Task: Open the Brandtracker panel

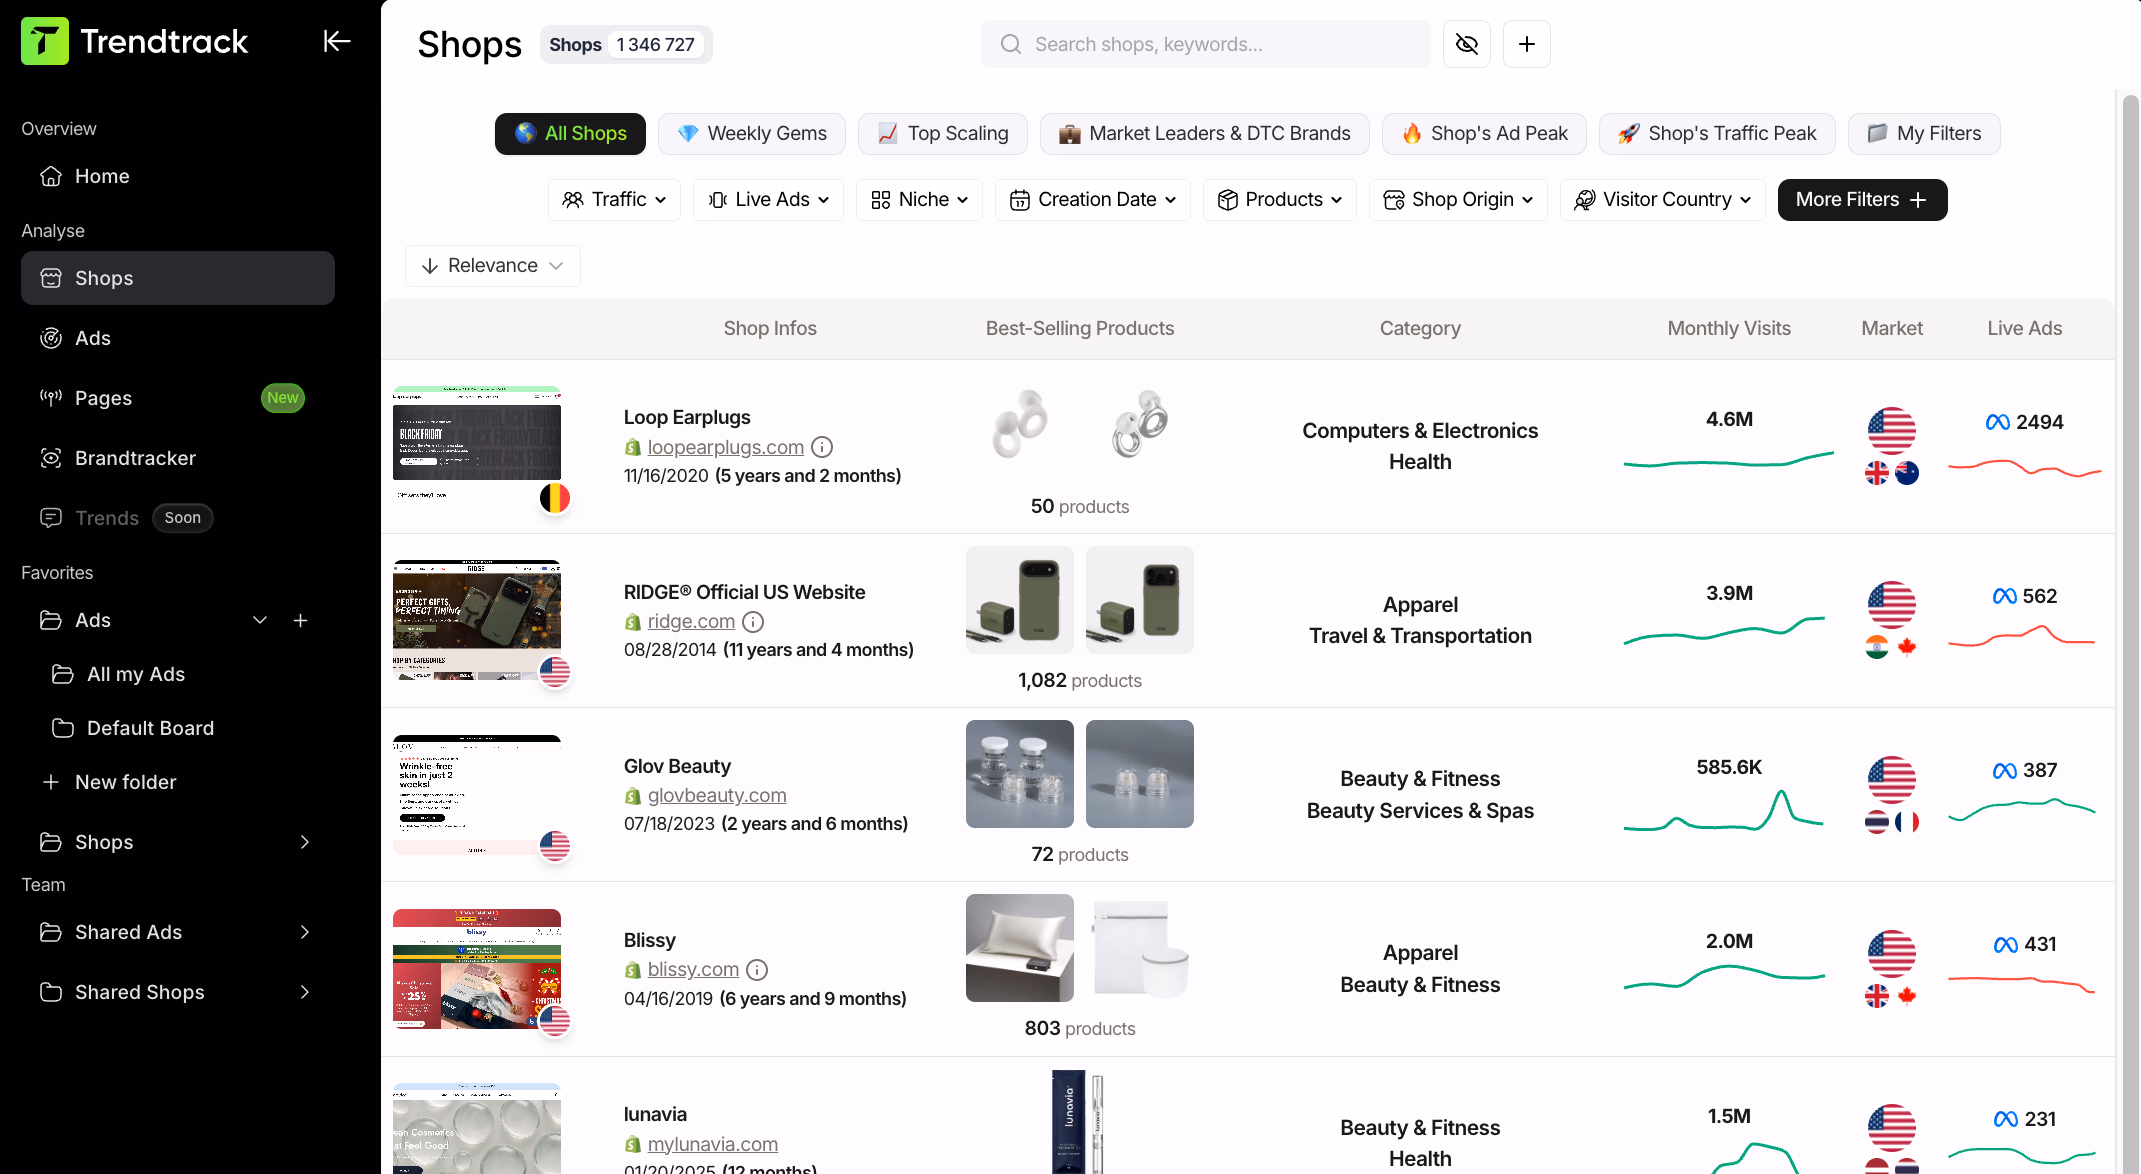Action: 136,458
